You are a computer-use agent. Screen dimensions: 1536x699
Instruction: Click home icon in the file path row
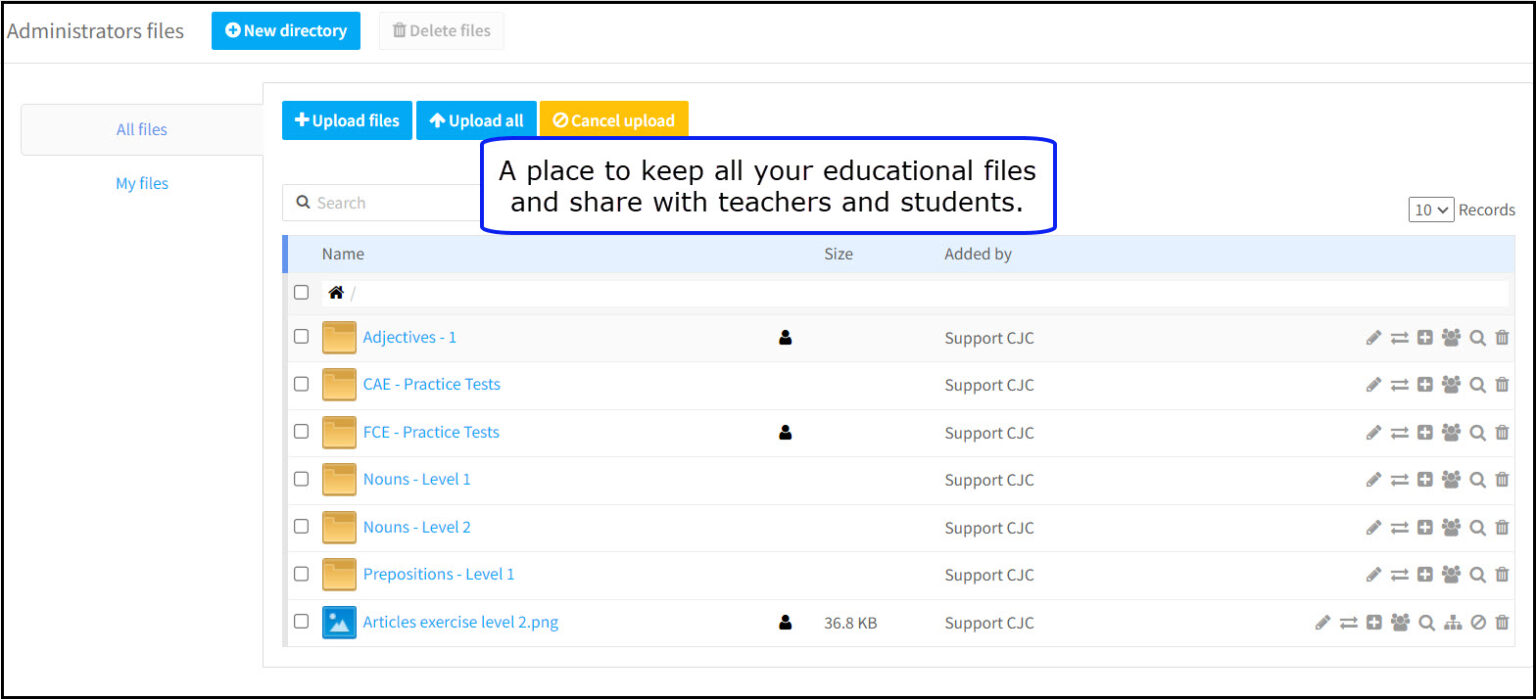[x=337, y=291]
